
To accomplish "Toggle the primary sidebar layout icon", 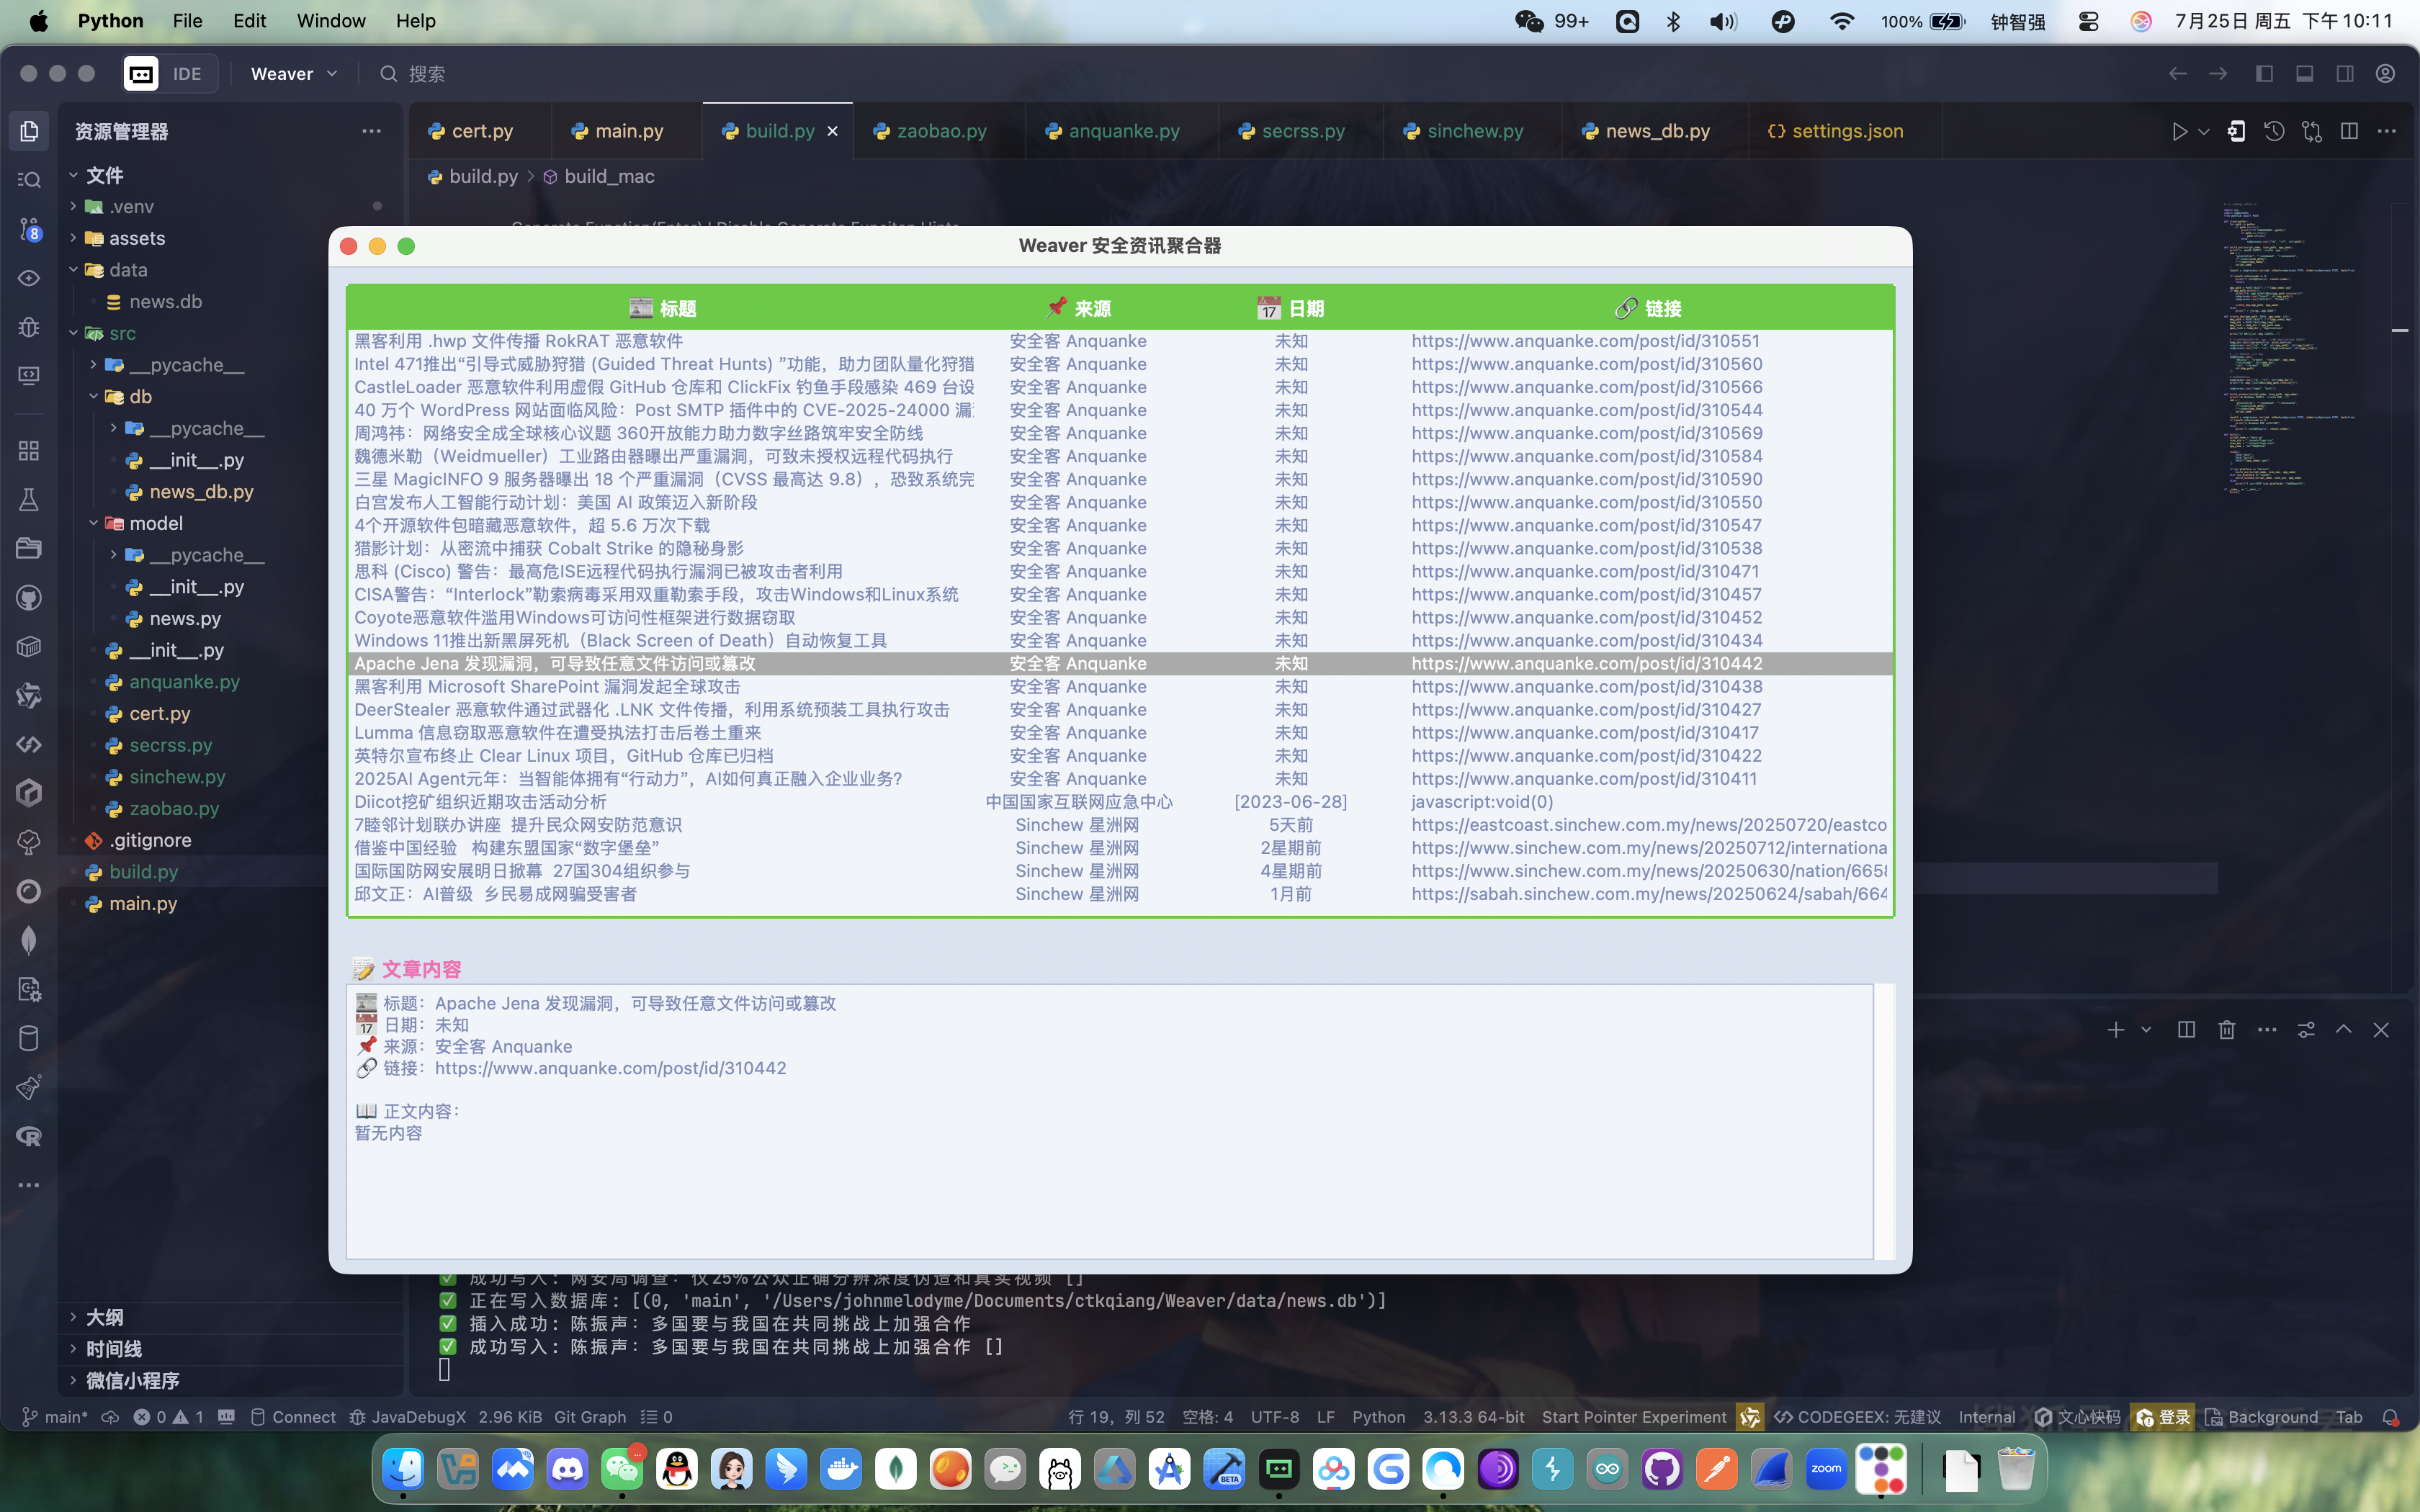I will [2265, 74].
